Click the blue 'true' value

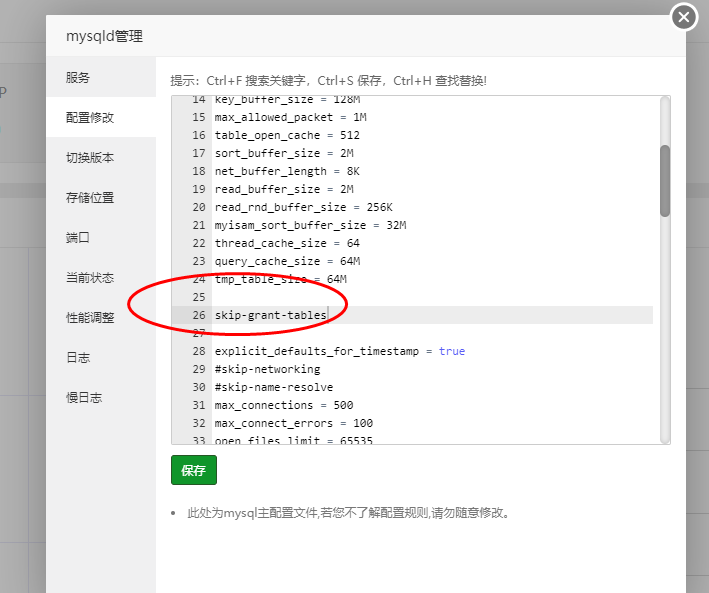(452, 351)
